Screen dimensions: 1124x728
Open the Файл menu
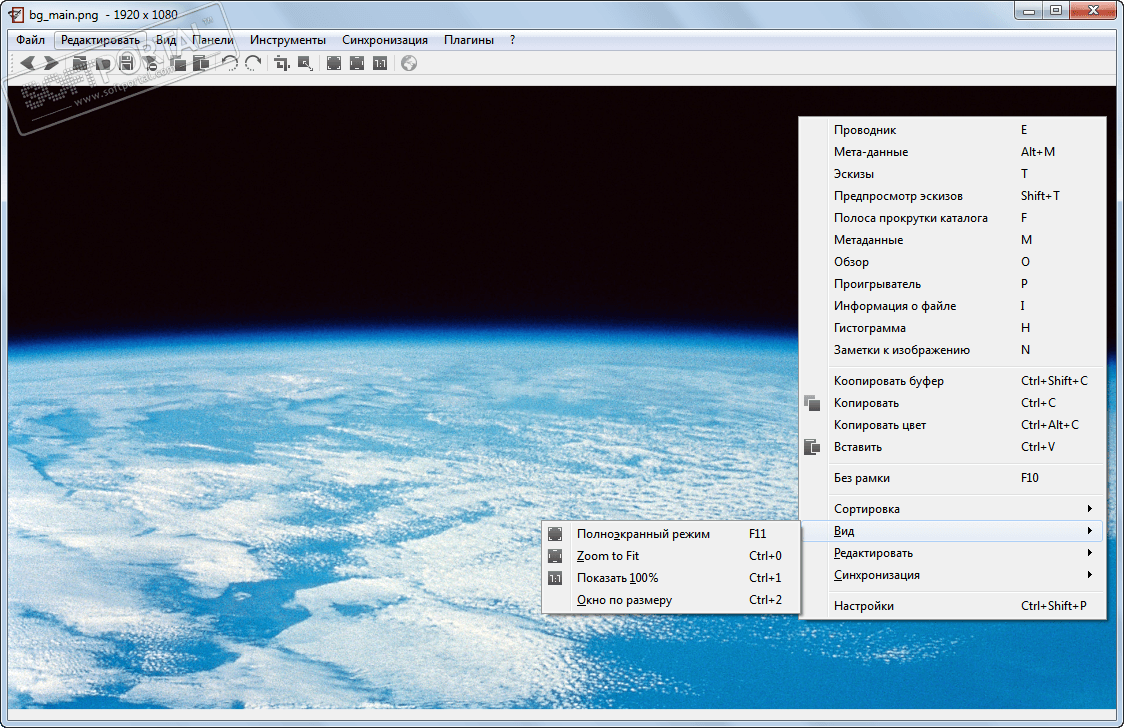click(x=30, y=40)
